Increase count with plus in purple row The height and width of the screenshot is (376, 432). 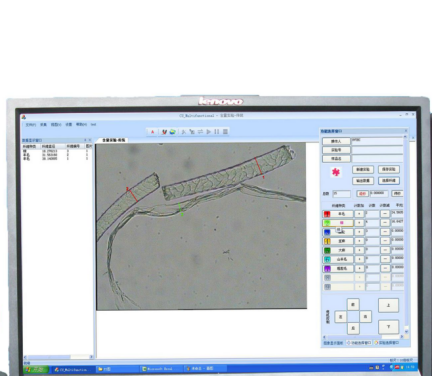pos(359,268)
